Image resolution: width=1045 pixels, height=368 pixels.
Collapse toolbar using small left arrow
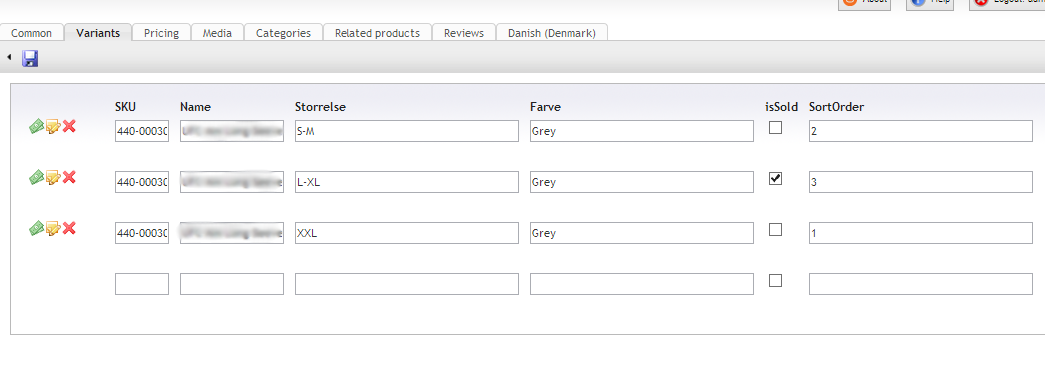point(9,58)
